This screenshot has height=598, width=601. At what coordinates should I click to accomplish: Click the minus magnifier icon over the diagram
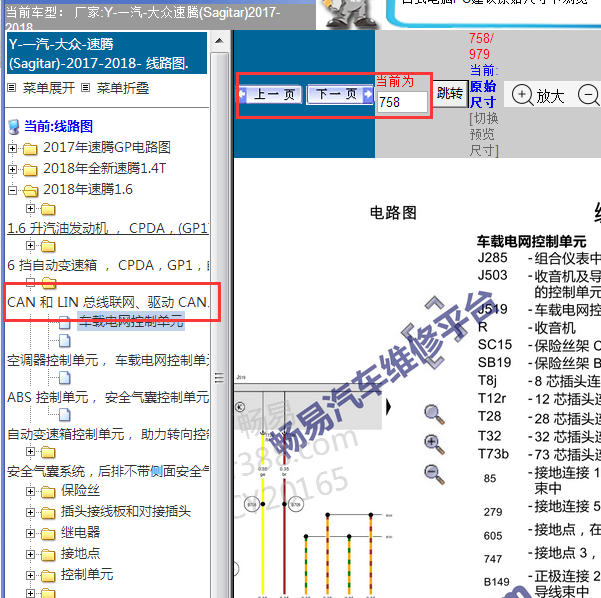[434, 474]
